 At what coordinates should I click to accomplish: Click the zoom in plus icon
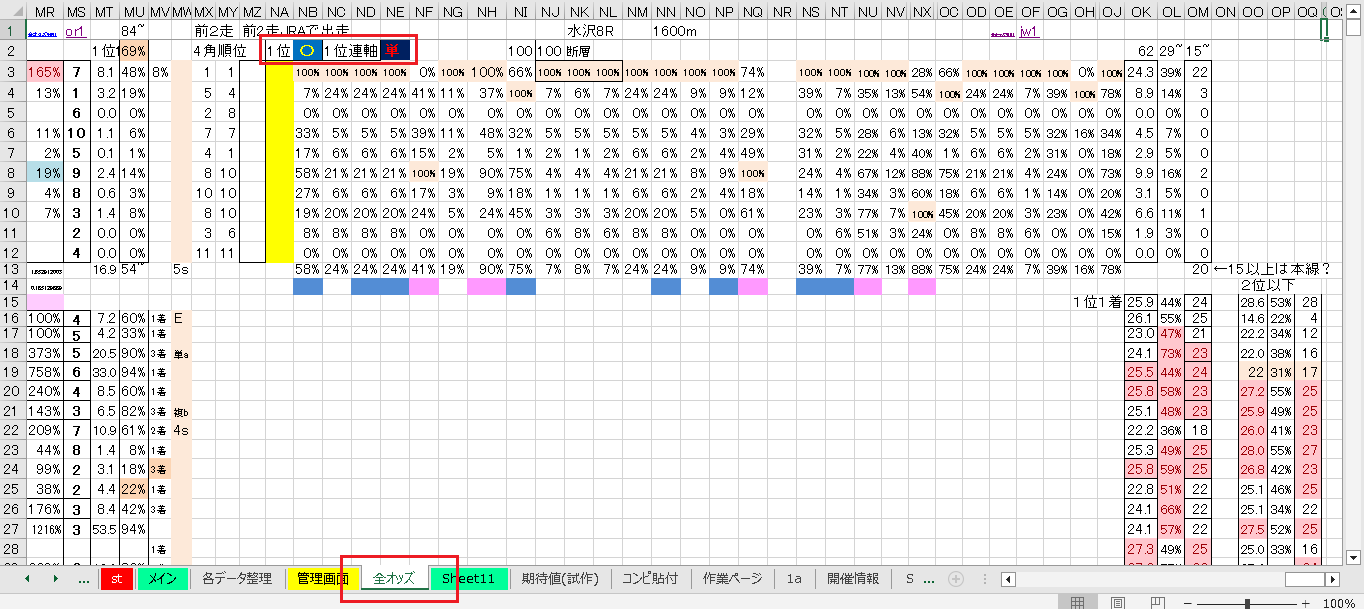(1305, 603)
